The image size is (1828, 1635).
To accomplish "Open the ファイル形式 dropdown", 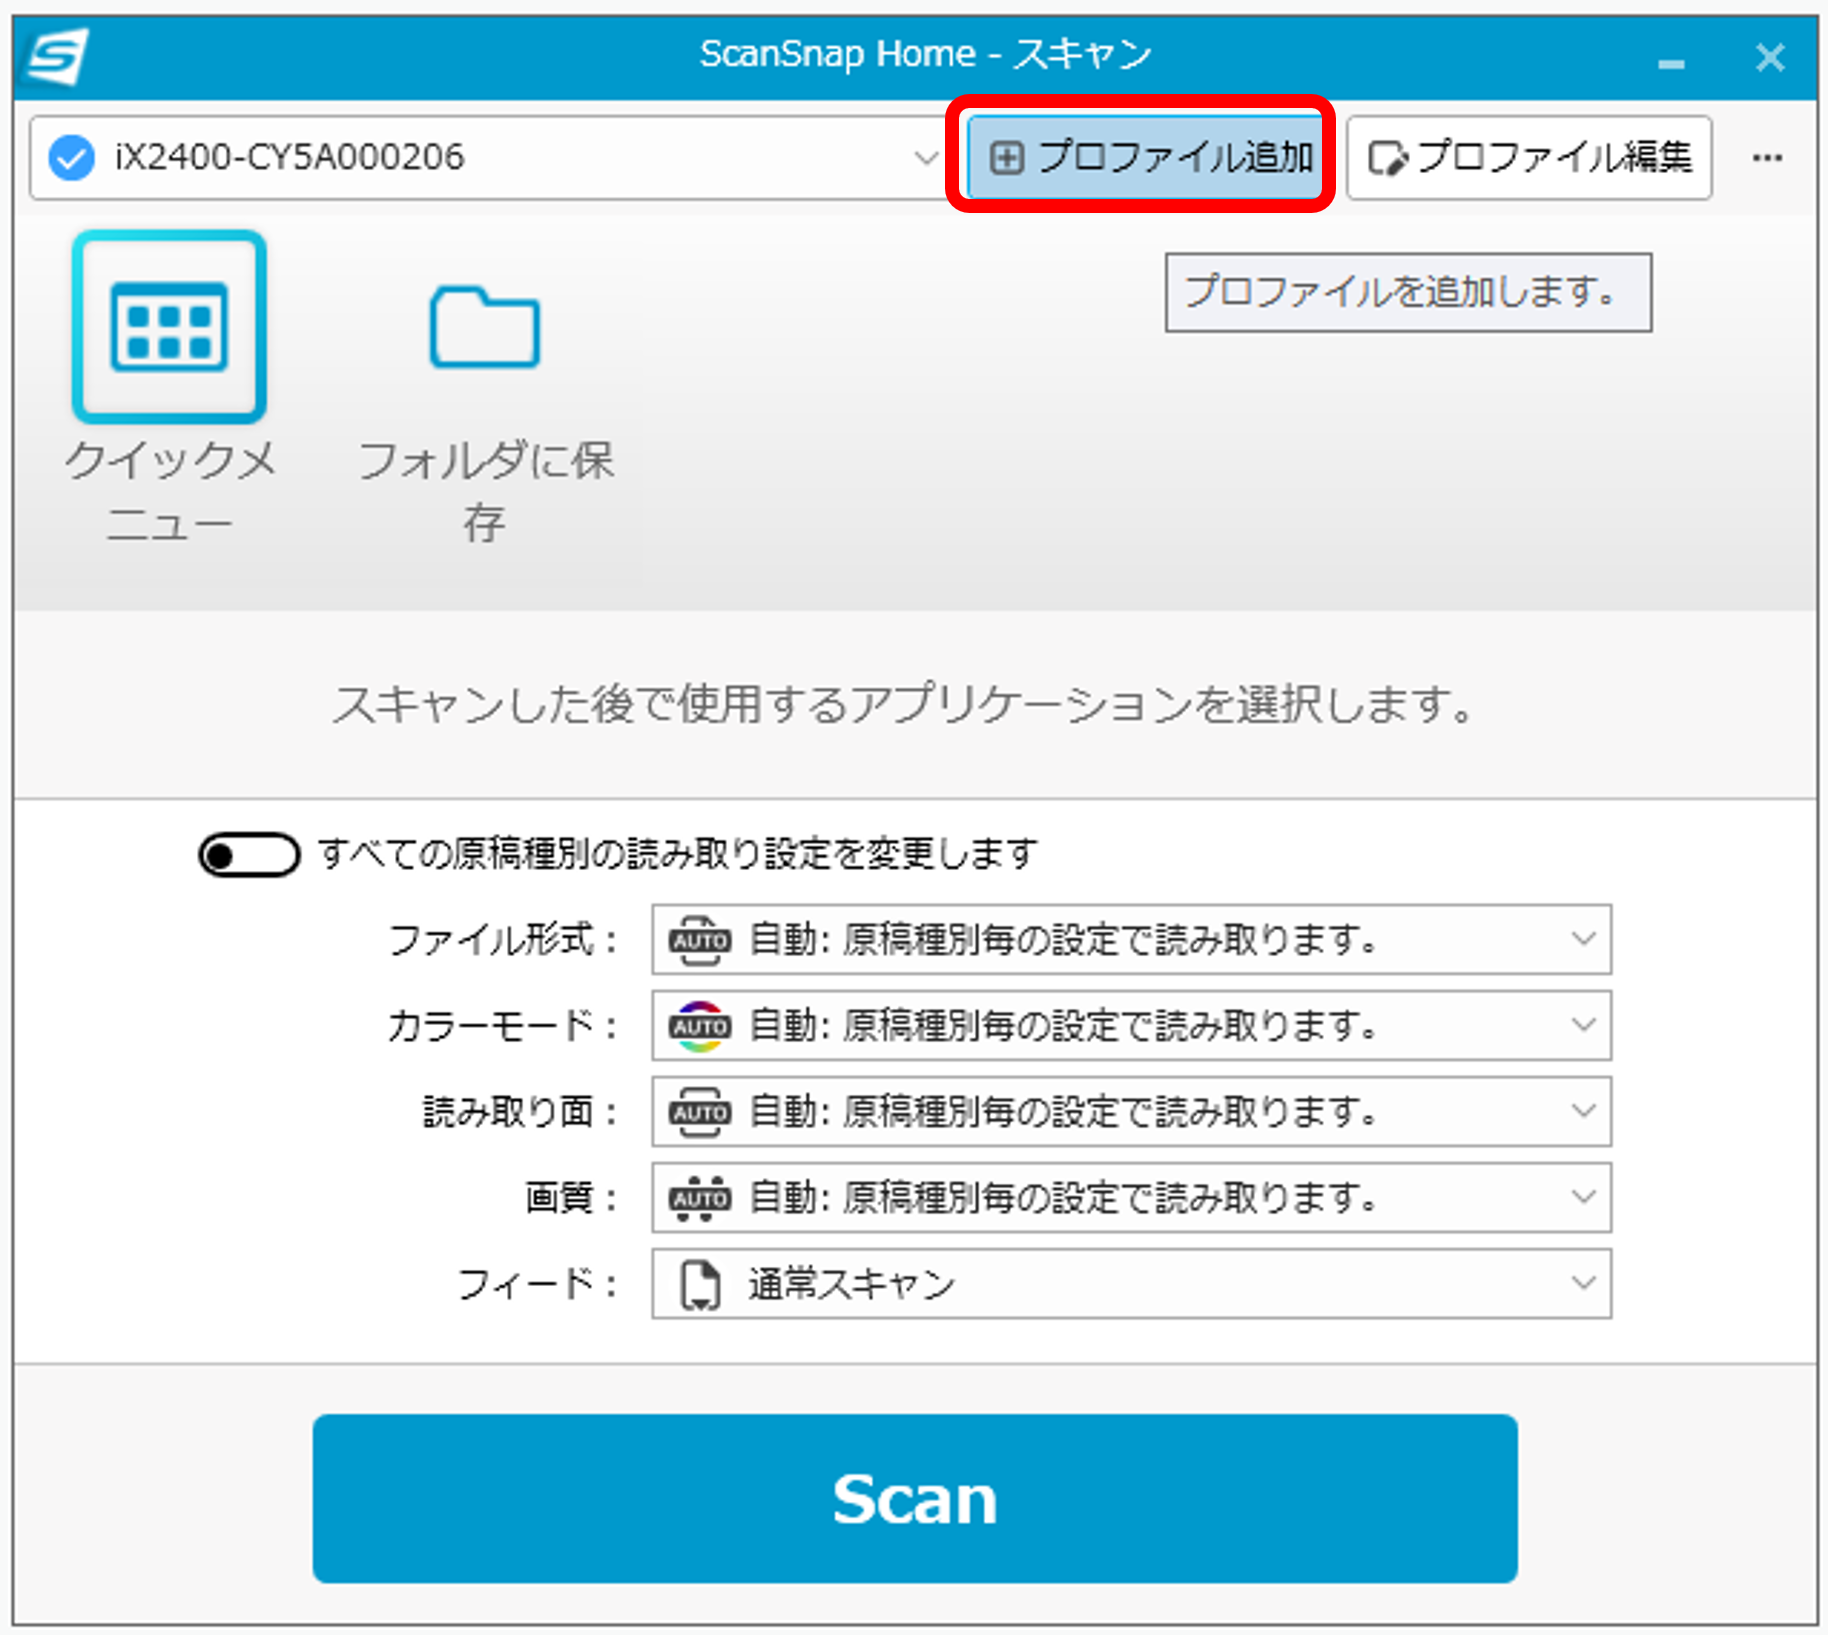I will [1582, 940].
